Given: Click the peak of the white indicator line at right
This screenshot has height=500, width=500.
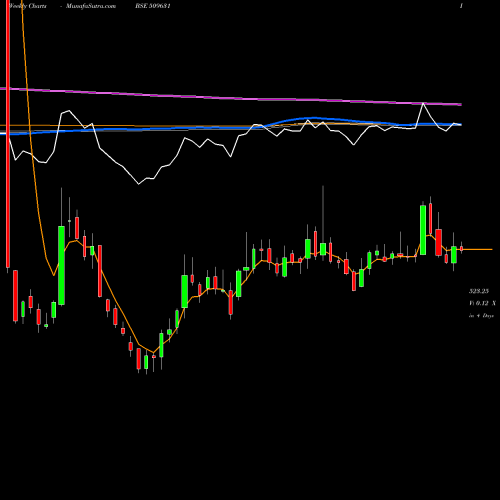Looking at the screenshot, I should 423,104.
